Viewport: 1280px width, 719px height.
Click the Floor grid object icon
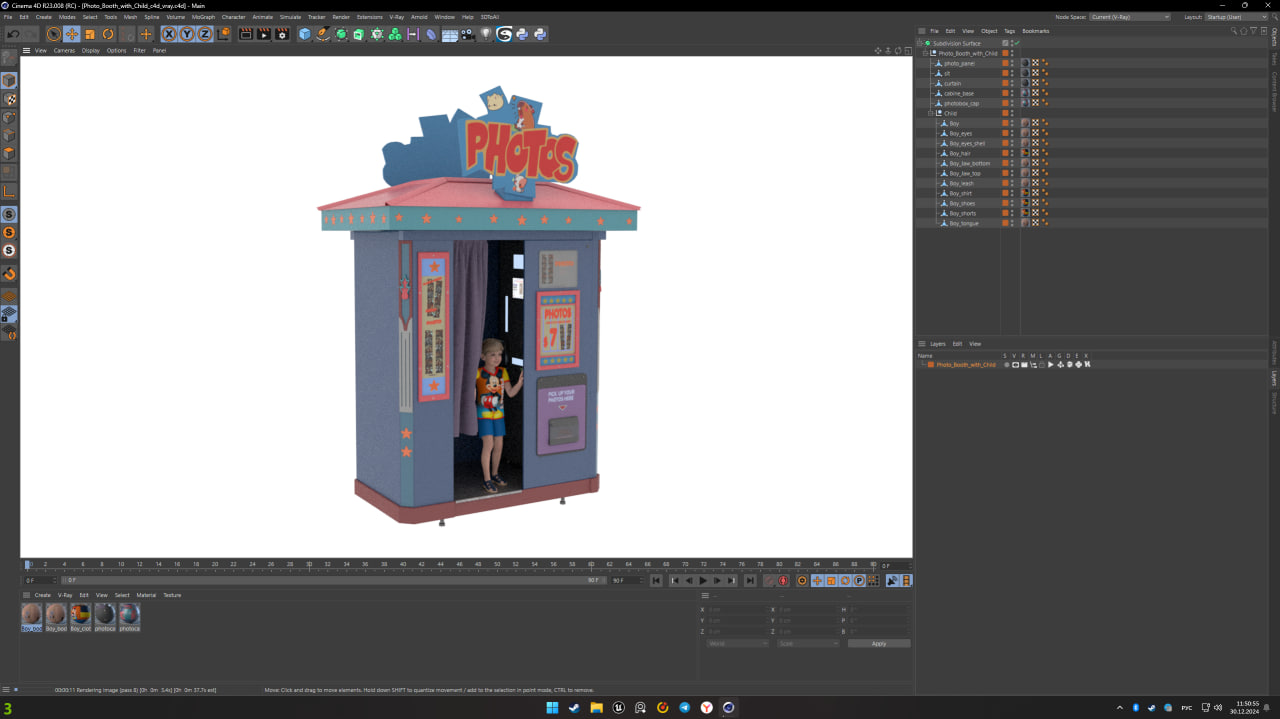450,34
